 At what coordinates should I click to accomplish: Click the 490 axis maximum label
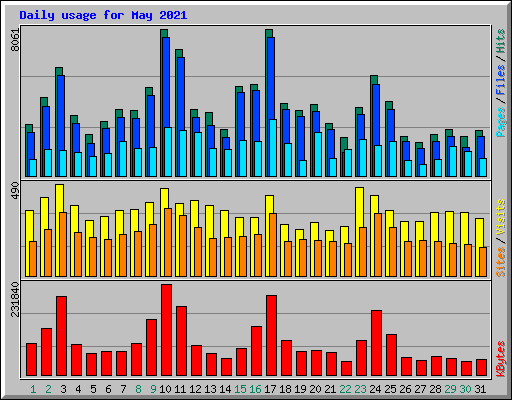coord(15,191)
